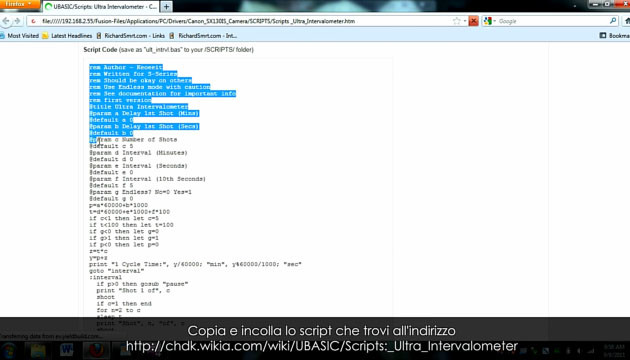Open the search engine Google icon dropdown
The width and height of the screenshot is (630, 360).
pos(490,21)
